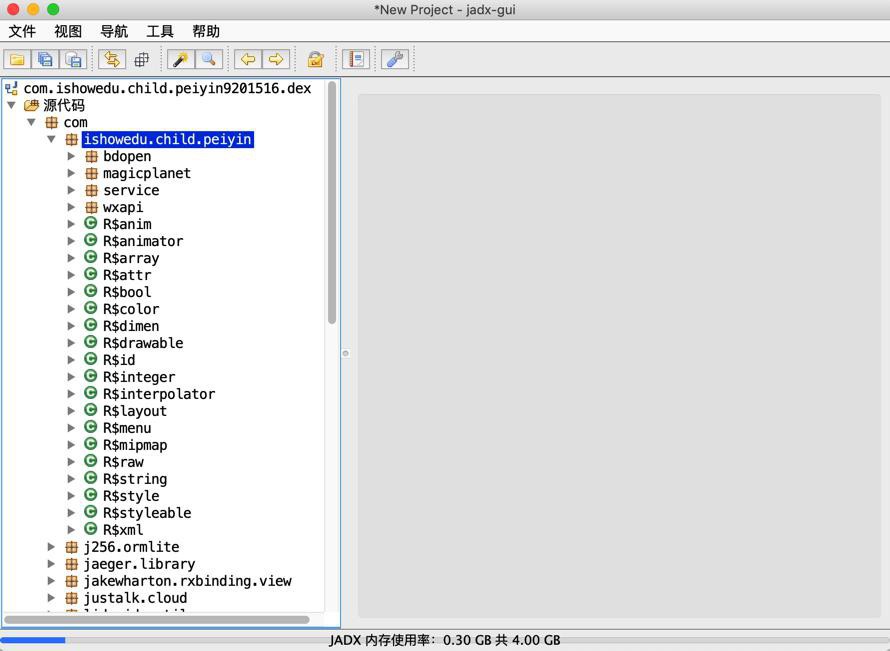Open the log viewer toolbar icon

pyautogui.click(x=356, y=59)
